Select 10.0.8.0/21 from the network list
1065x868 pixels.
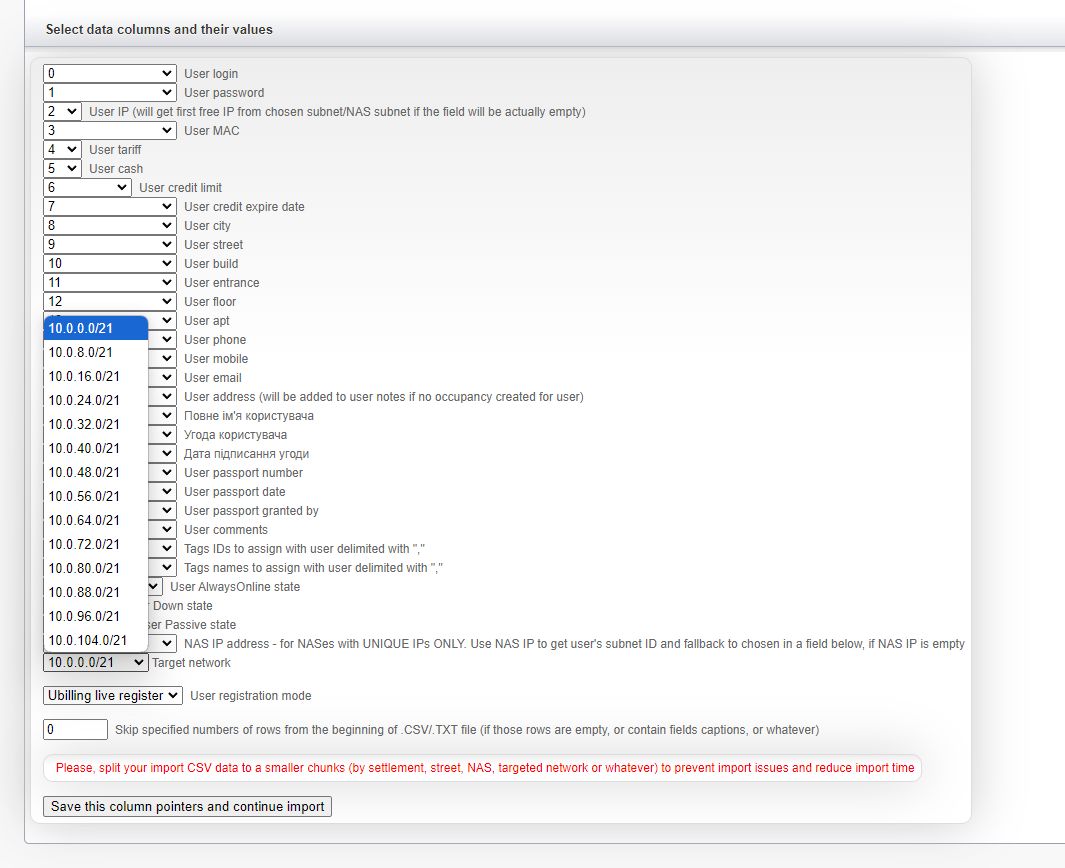tap(95, 352)
